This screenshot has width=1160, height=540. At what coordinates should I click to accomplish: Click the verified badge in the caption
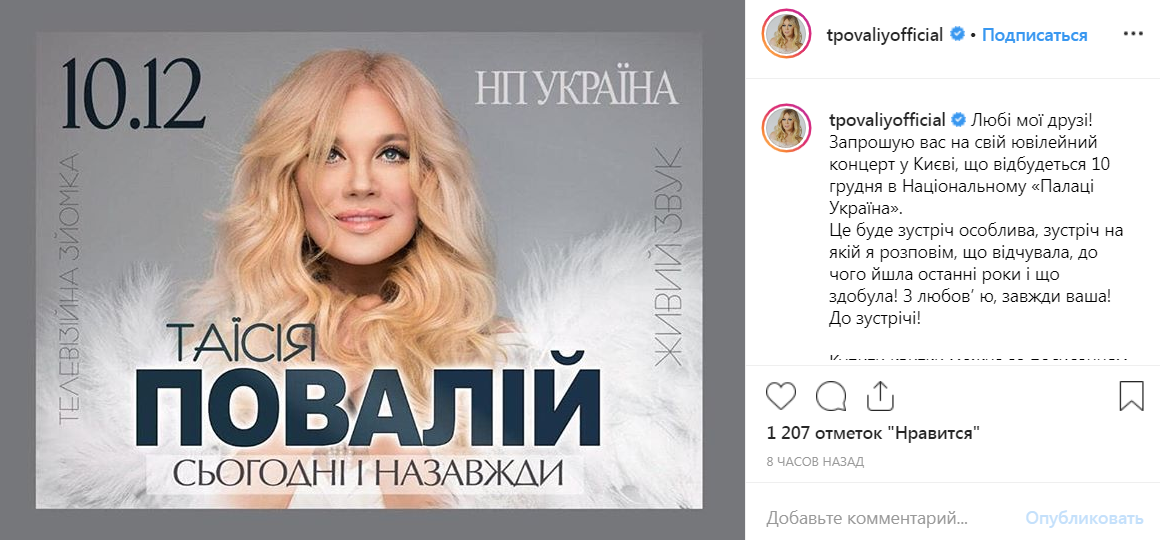(957, 119)
